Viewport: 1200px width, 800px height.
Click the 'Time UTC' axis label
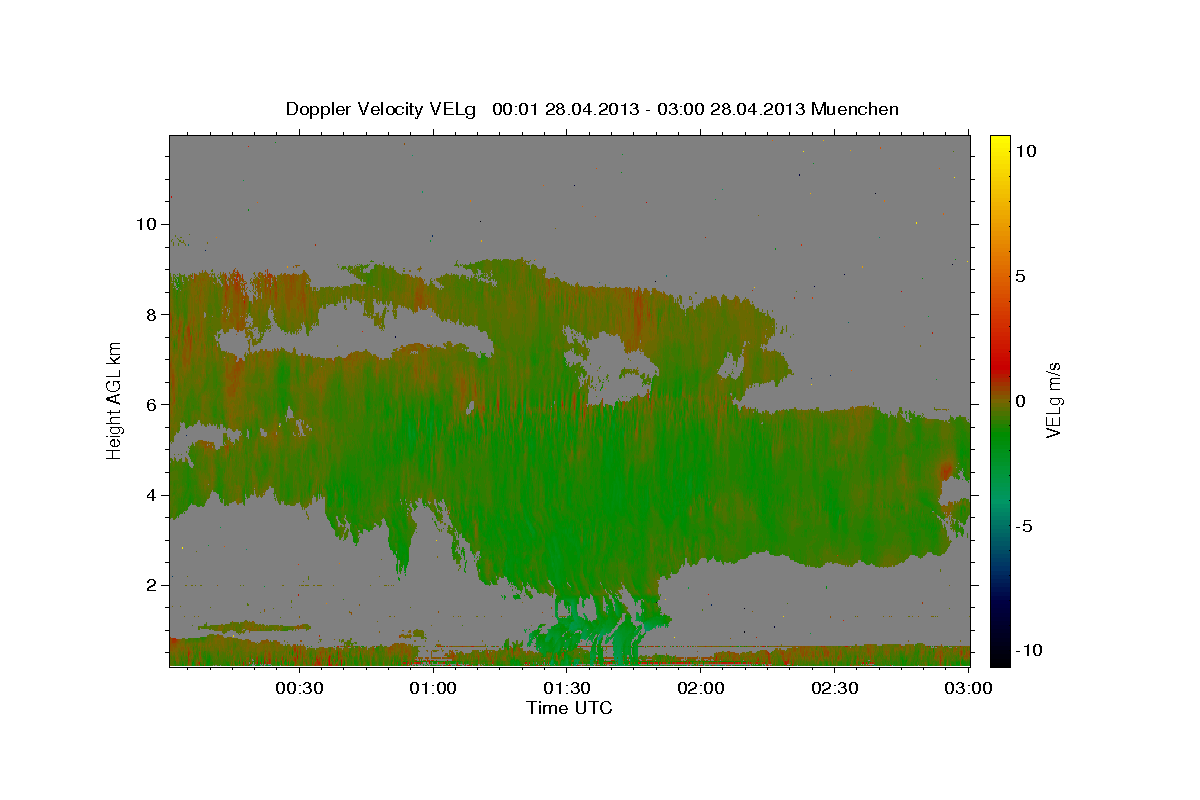(x=569, y=708)
